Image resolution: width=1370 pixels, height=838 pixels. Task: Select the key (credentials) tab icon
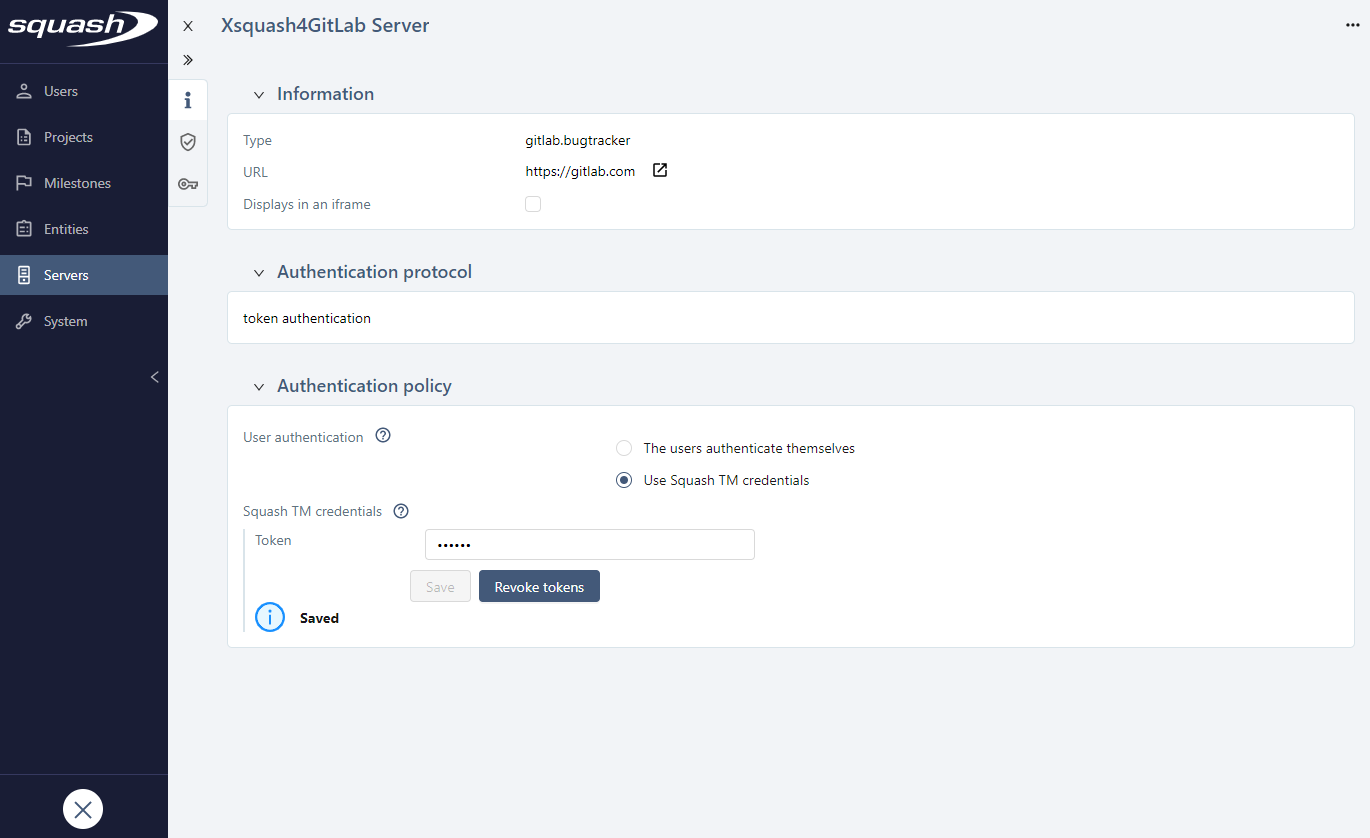point(187,183)
